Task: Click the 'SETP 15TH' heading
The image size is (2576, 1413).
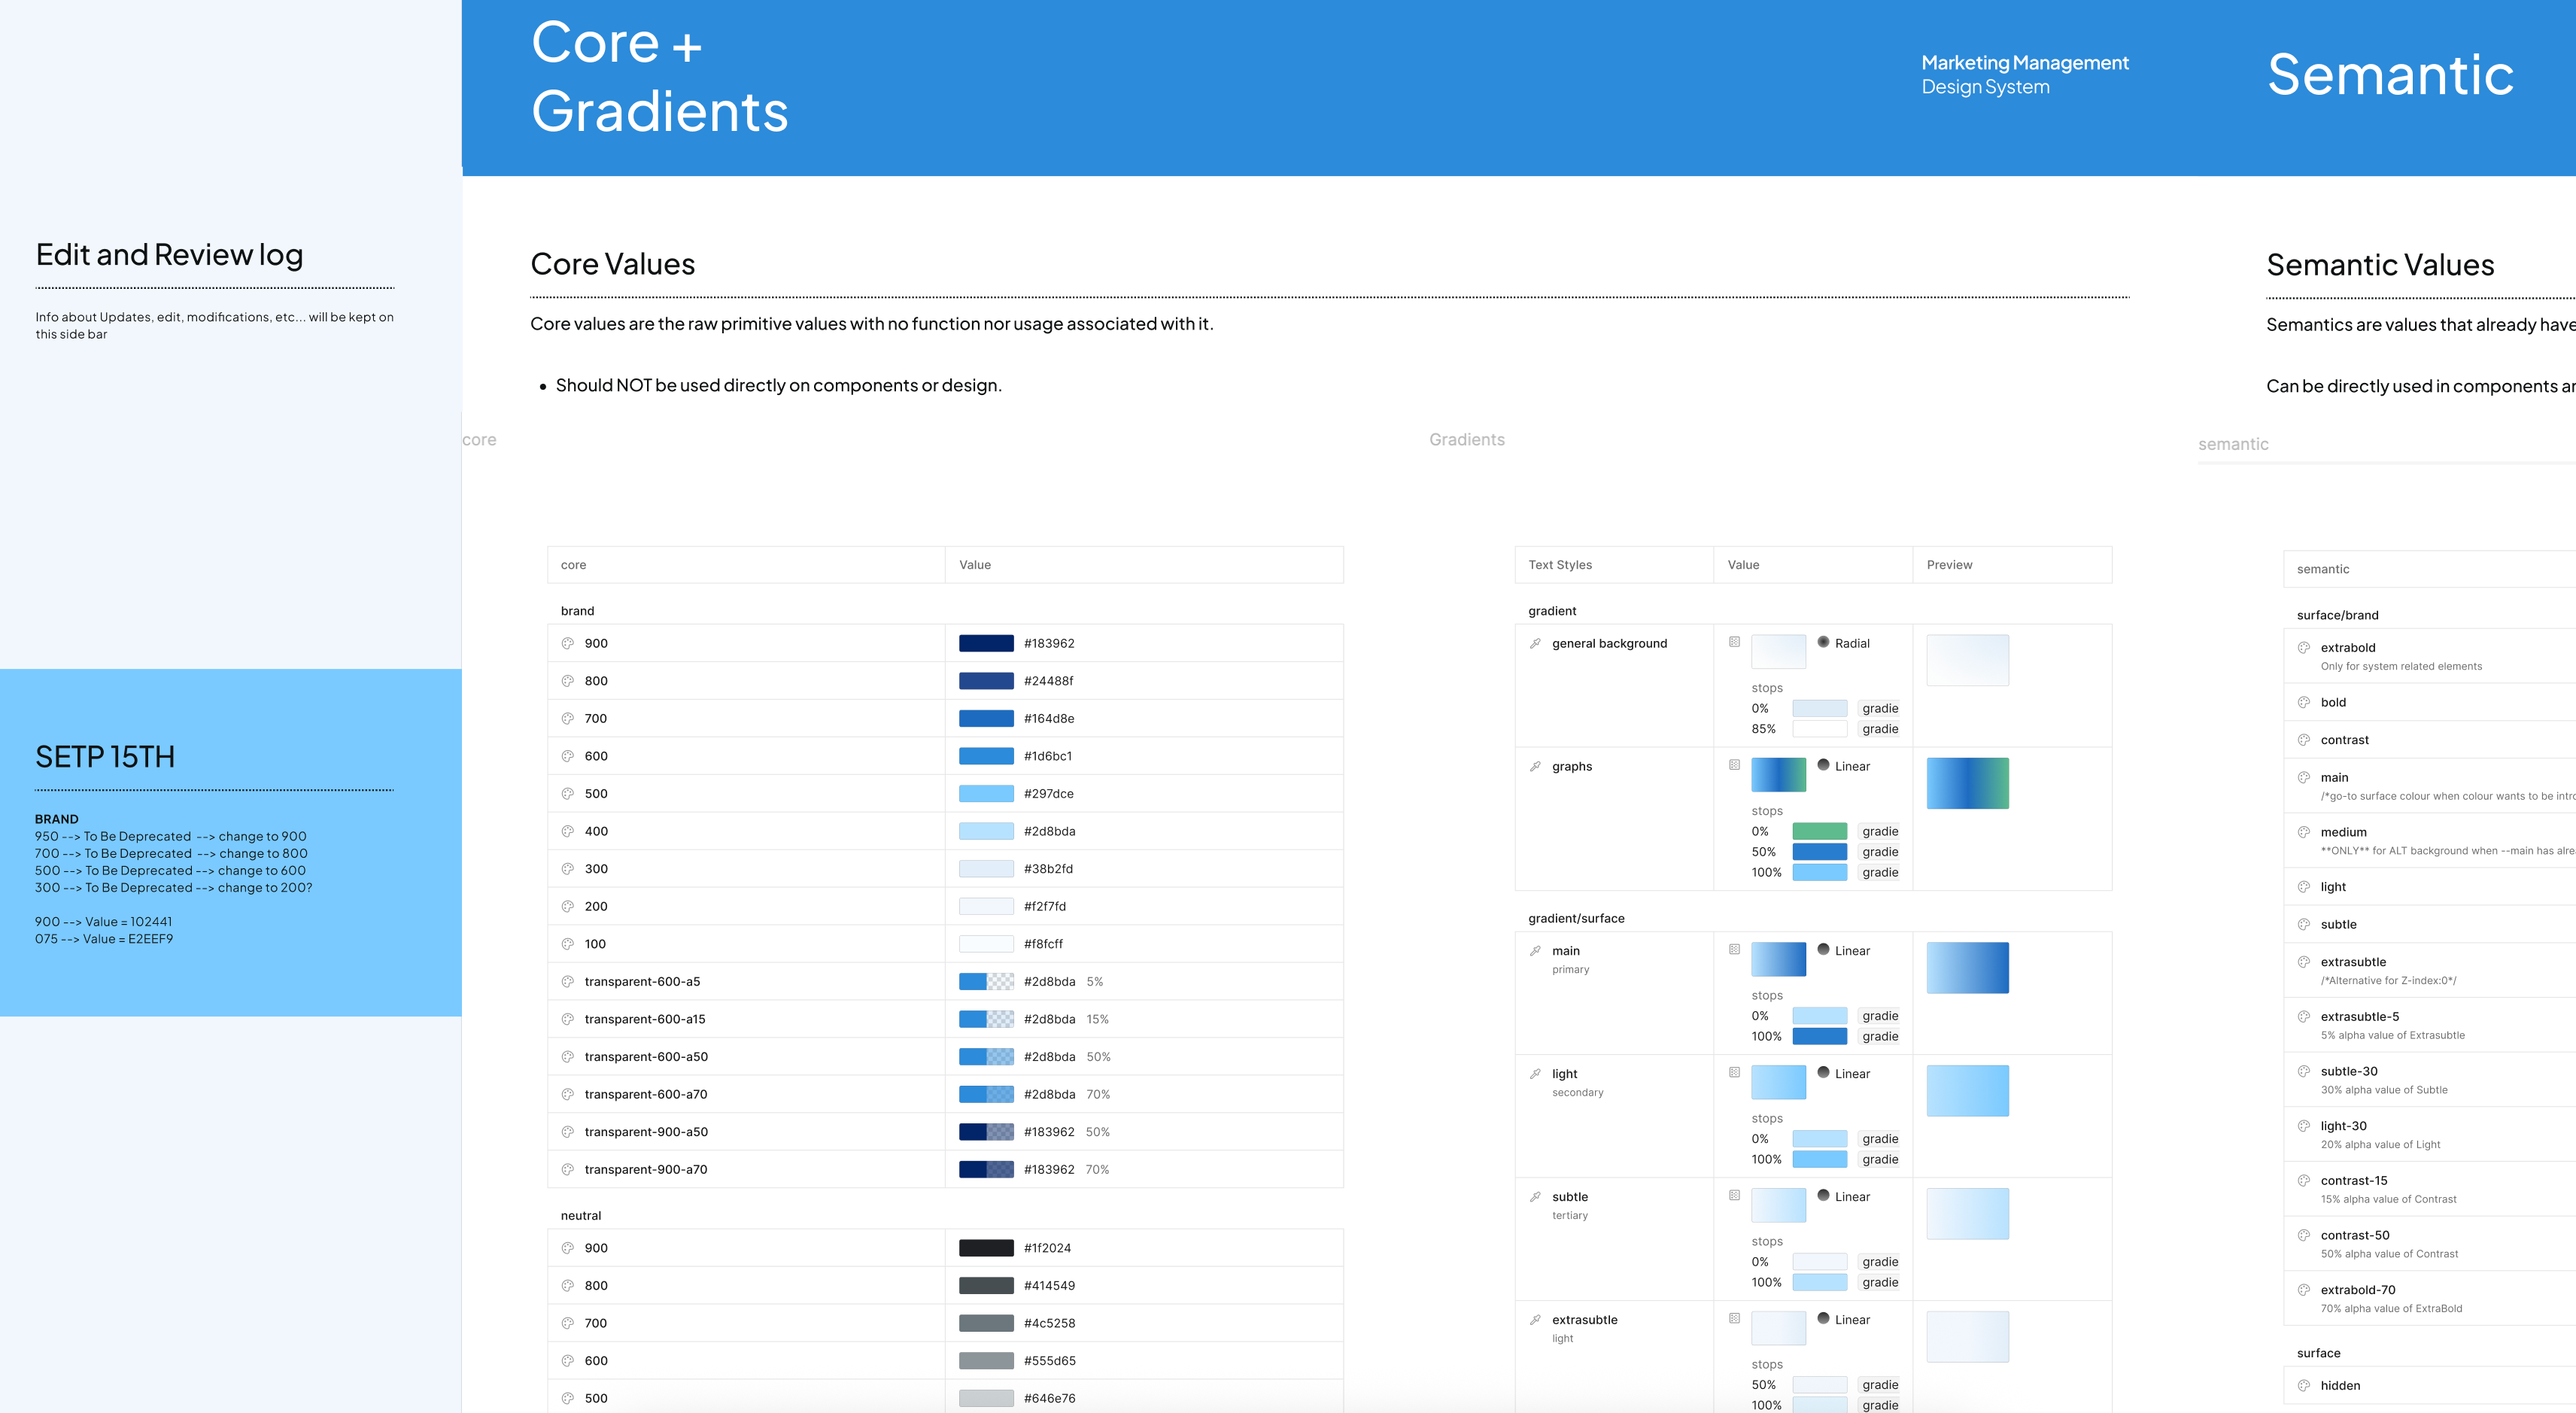Action: tap(105, 757)
